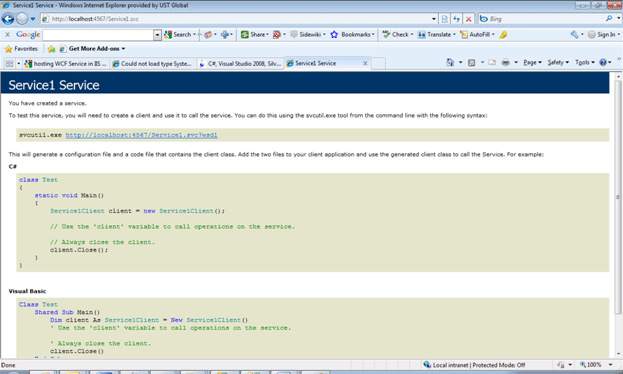Refresh the page with the Refresh icon

click(x=457, y=19)
